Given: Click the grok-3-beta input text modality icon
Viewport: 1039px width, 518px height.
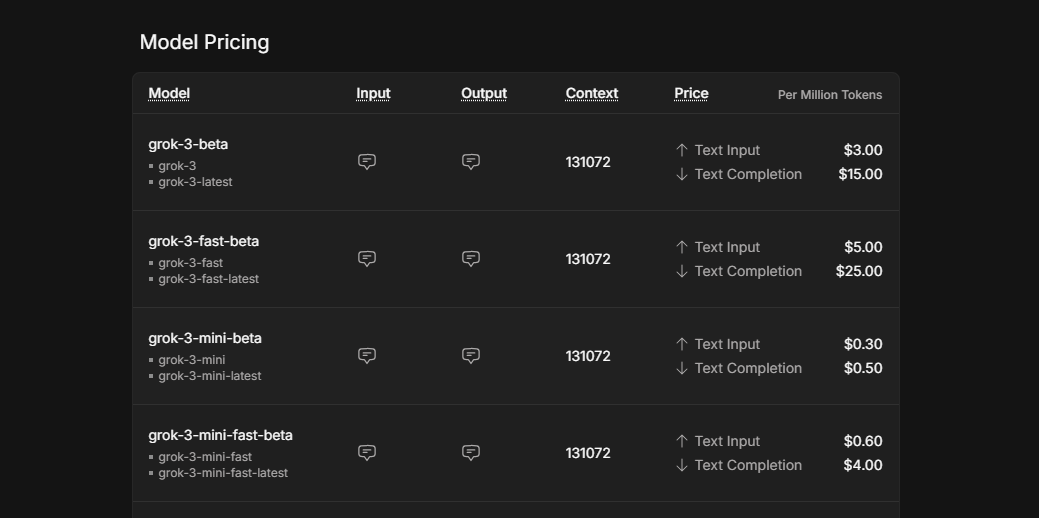Looking at the screenshot, I should [x=367, y=162].
